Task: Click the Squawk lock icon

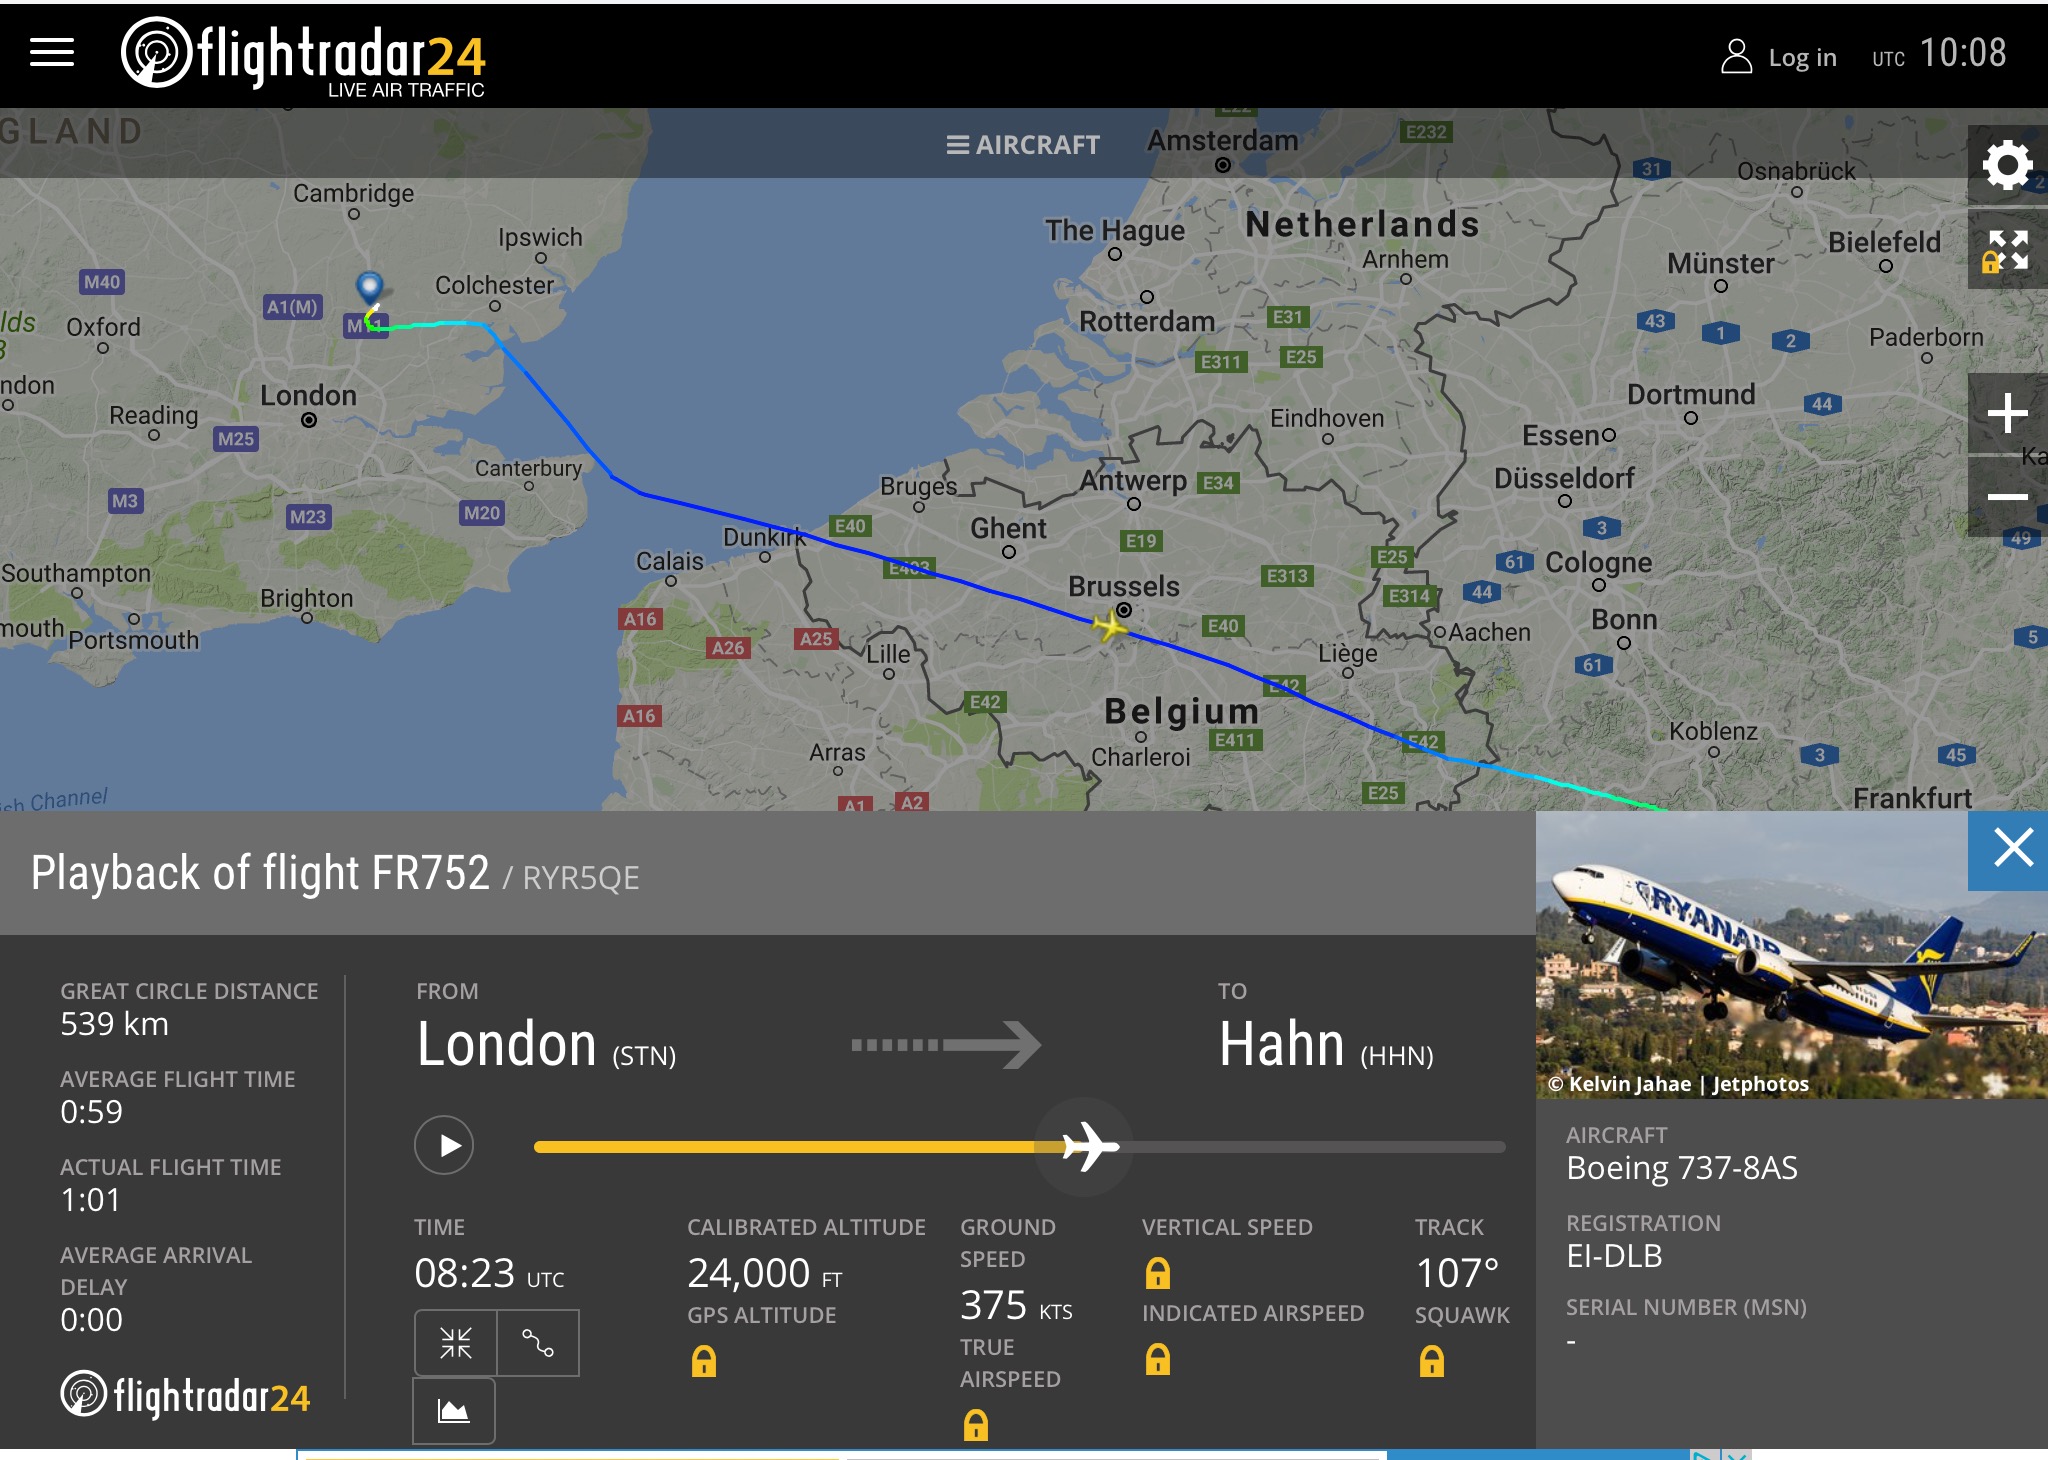Action: click(x=1432, y=1360)
